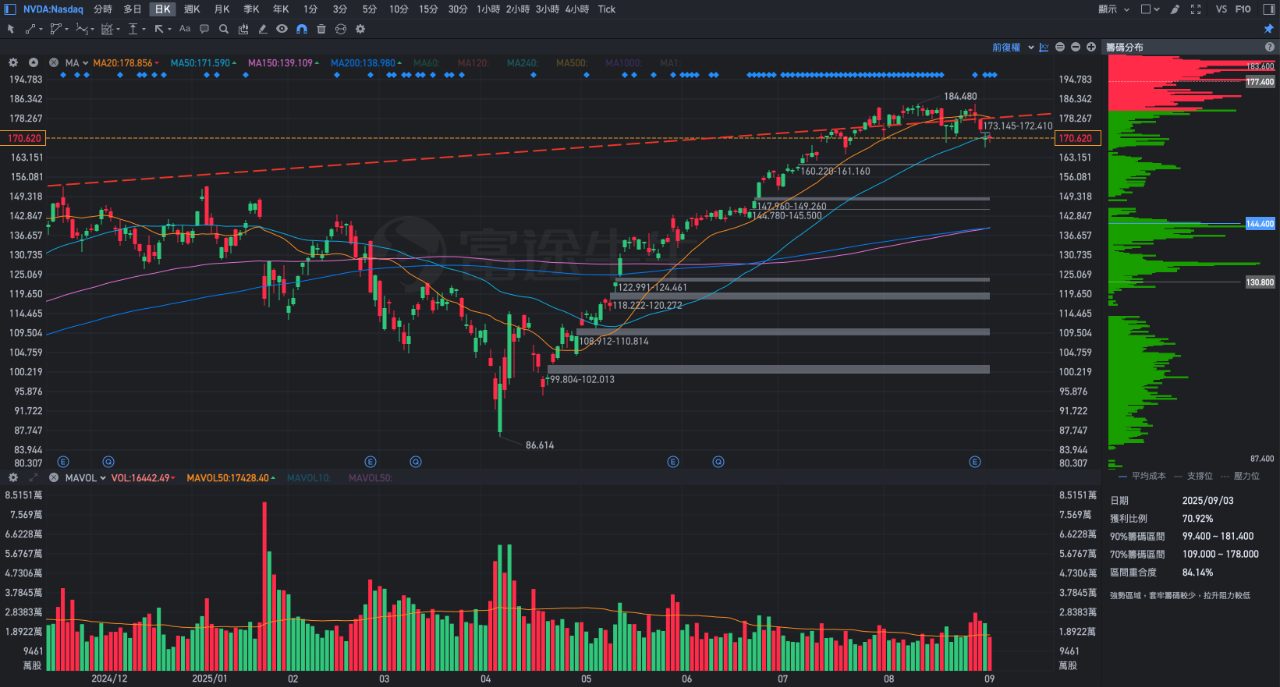Click the chart coordinate-type icon
The image size is (1280, 687).
pyautogui.click(x=1043, y=47)
